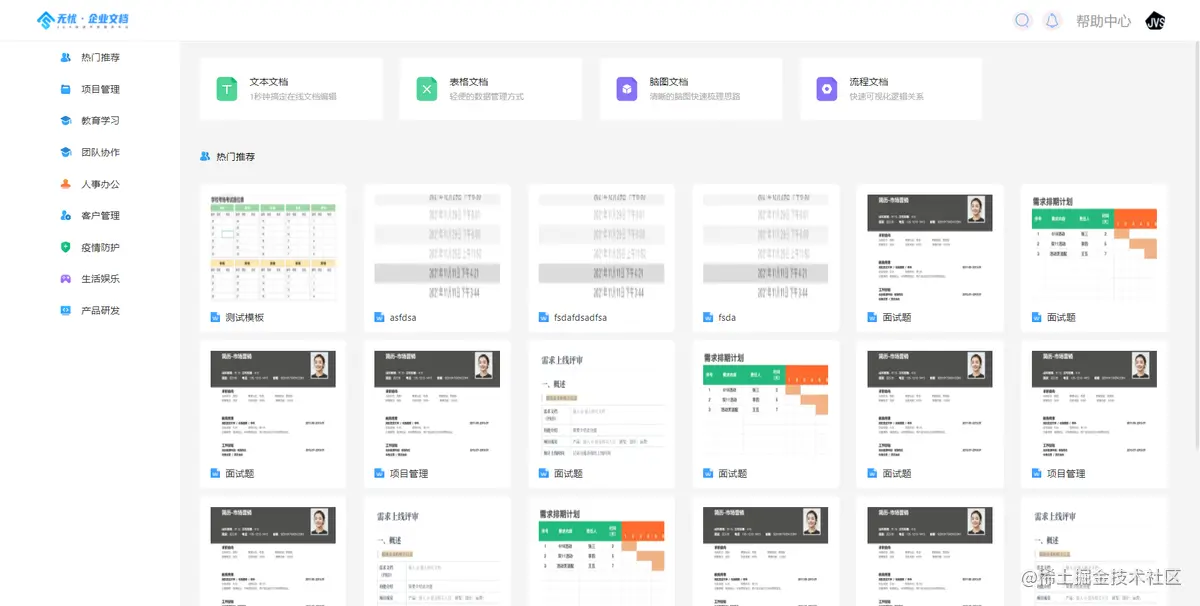Open 产品研发 sidebar icon
Image resolution: width=1200 pixels, height=606 pixels.
(66, 311)
